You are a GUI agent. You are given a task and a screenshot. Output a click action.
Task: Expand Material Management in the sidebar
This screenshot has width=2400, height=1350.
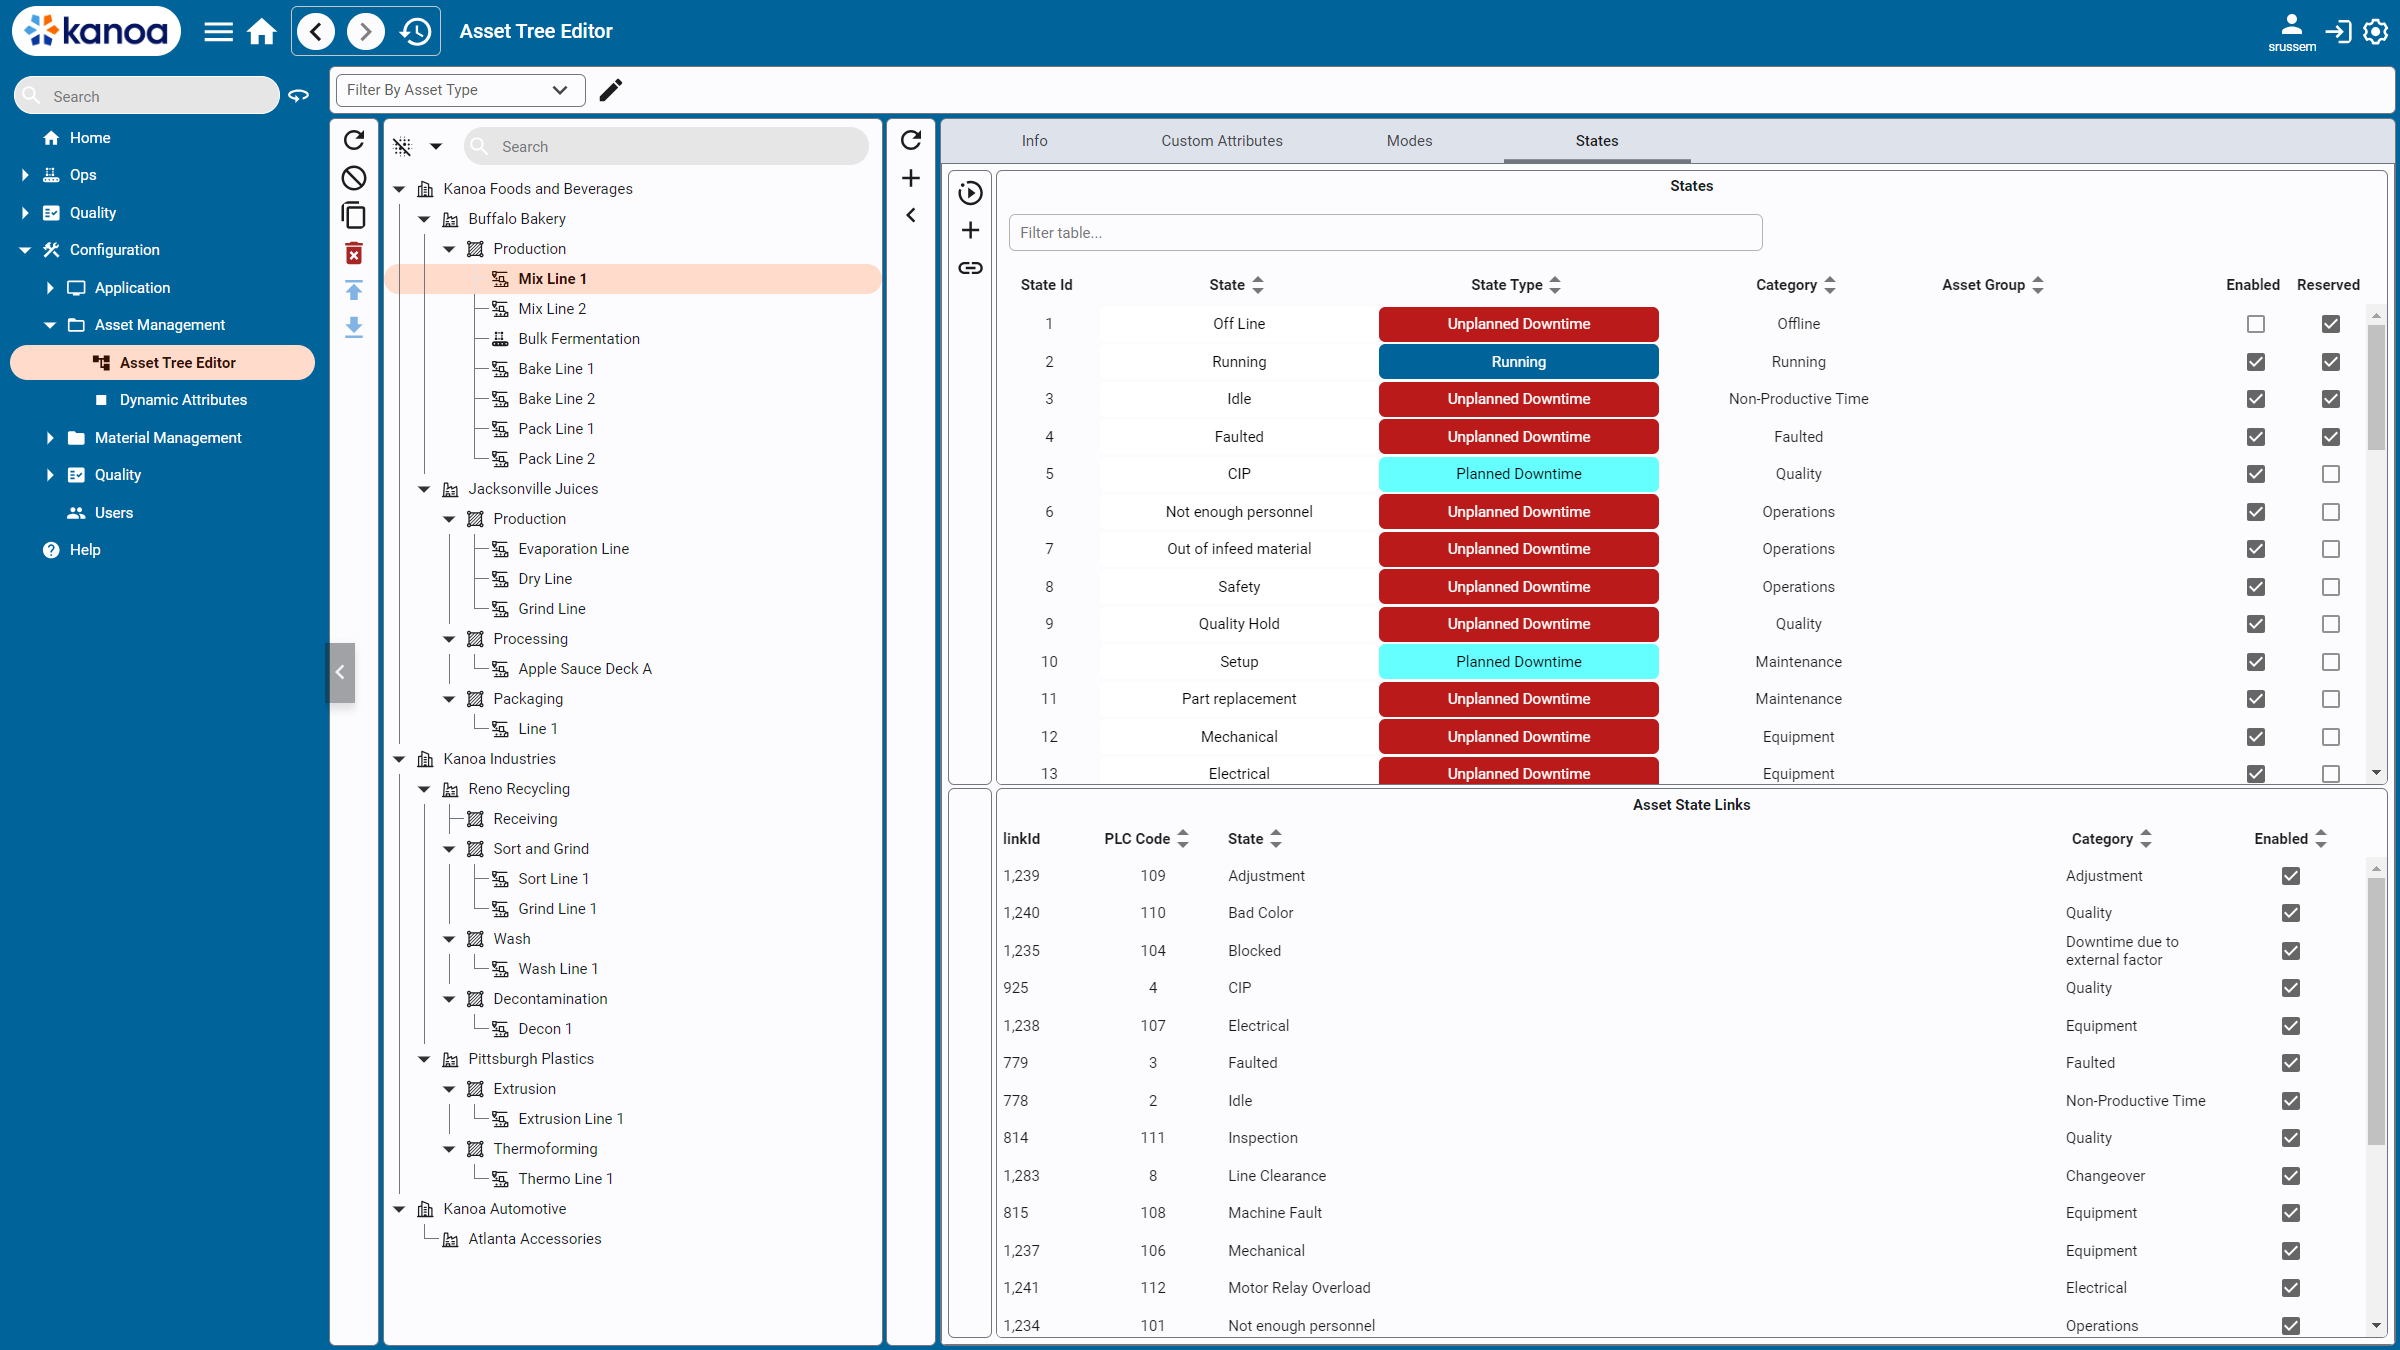click(50, 438)
